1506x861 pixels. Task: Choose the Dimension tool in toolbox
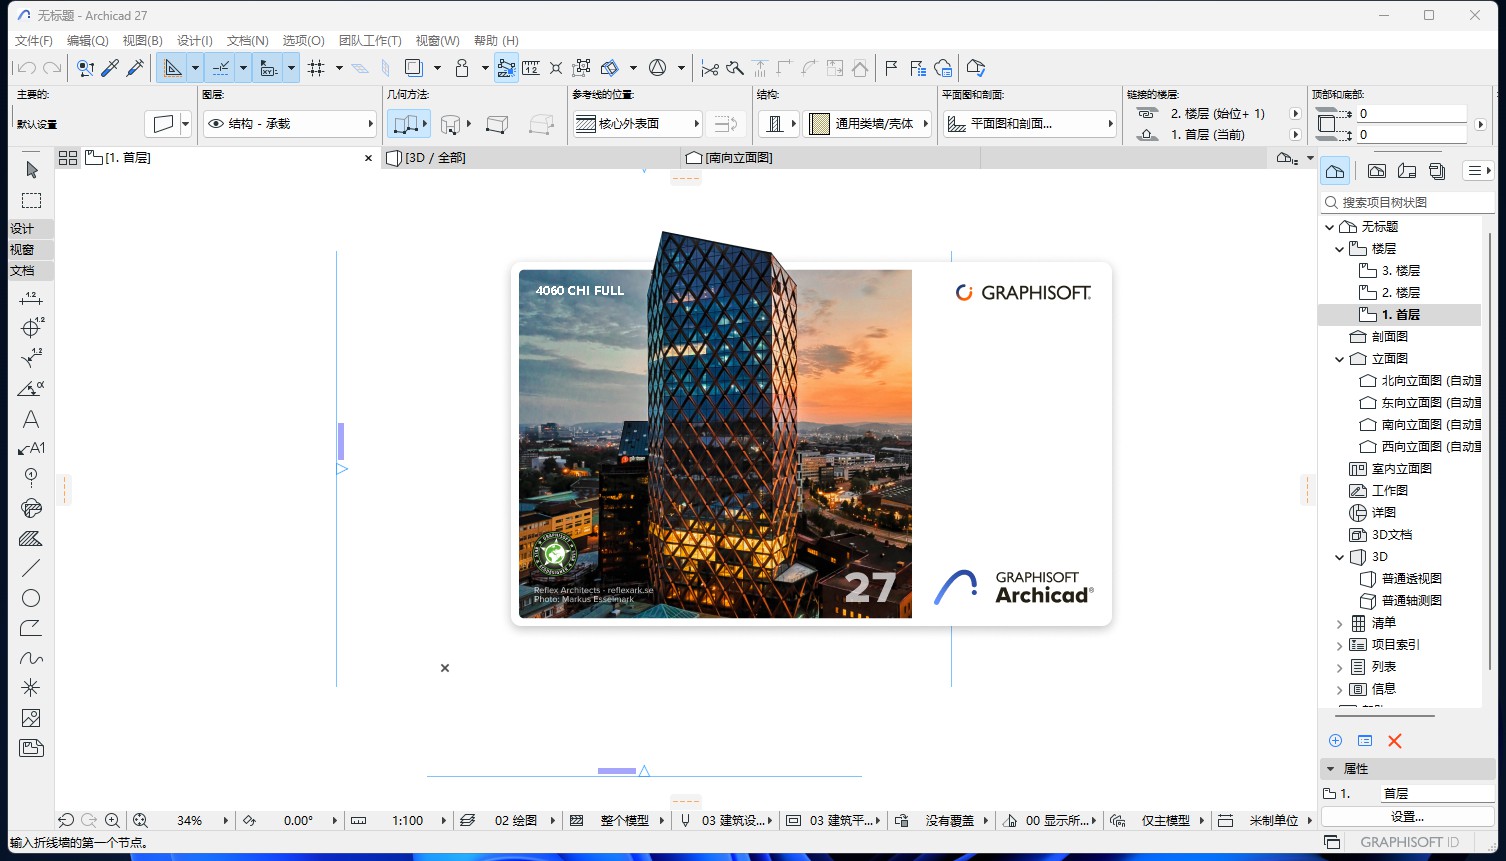31,298
